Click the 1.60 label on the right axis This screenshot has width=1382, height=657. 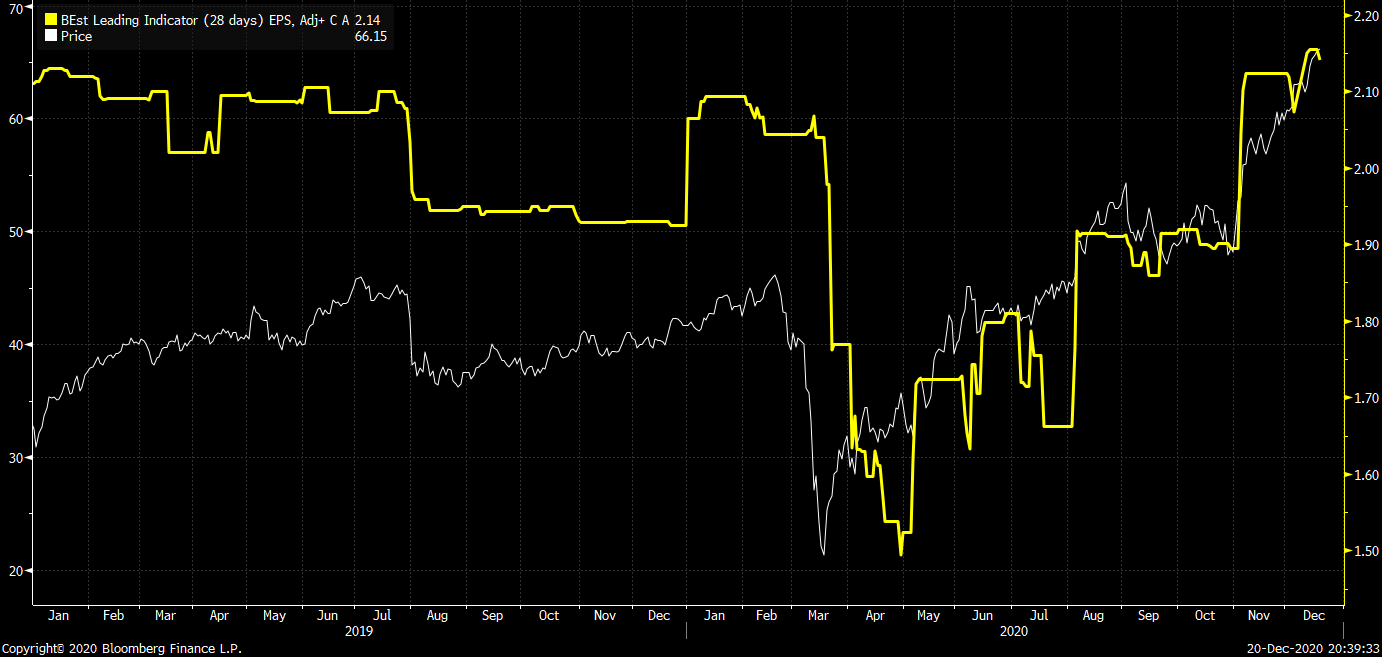pyautogui.click(x=1365, y=475)
